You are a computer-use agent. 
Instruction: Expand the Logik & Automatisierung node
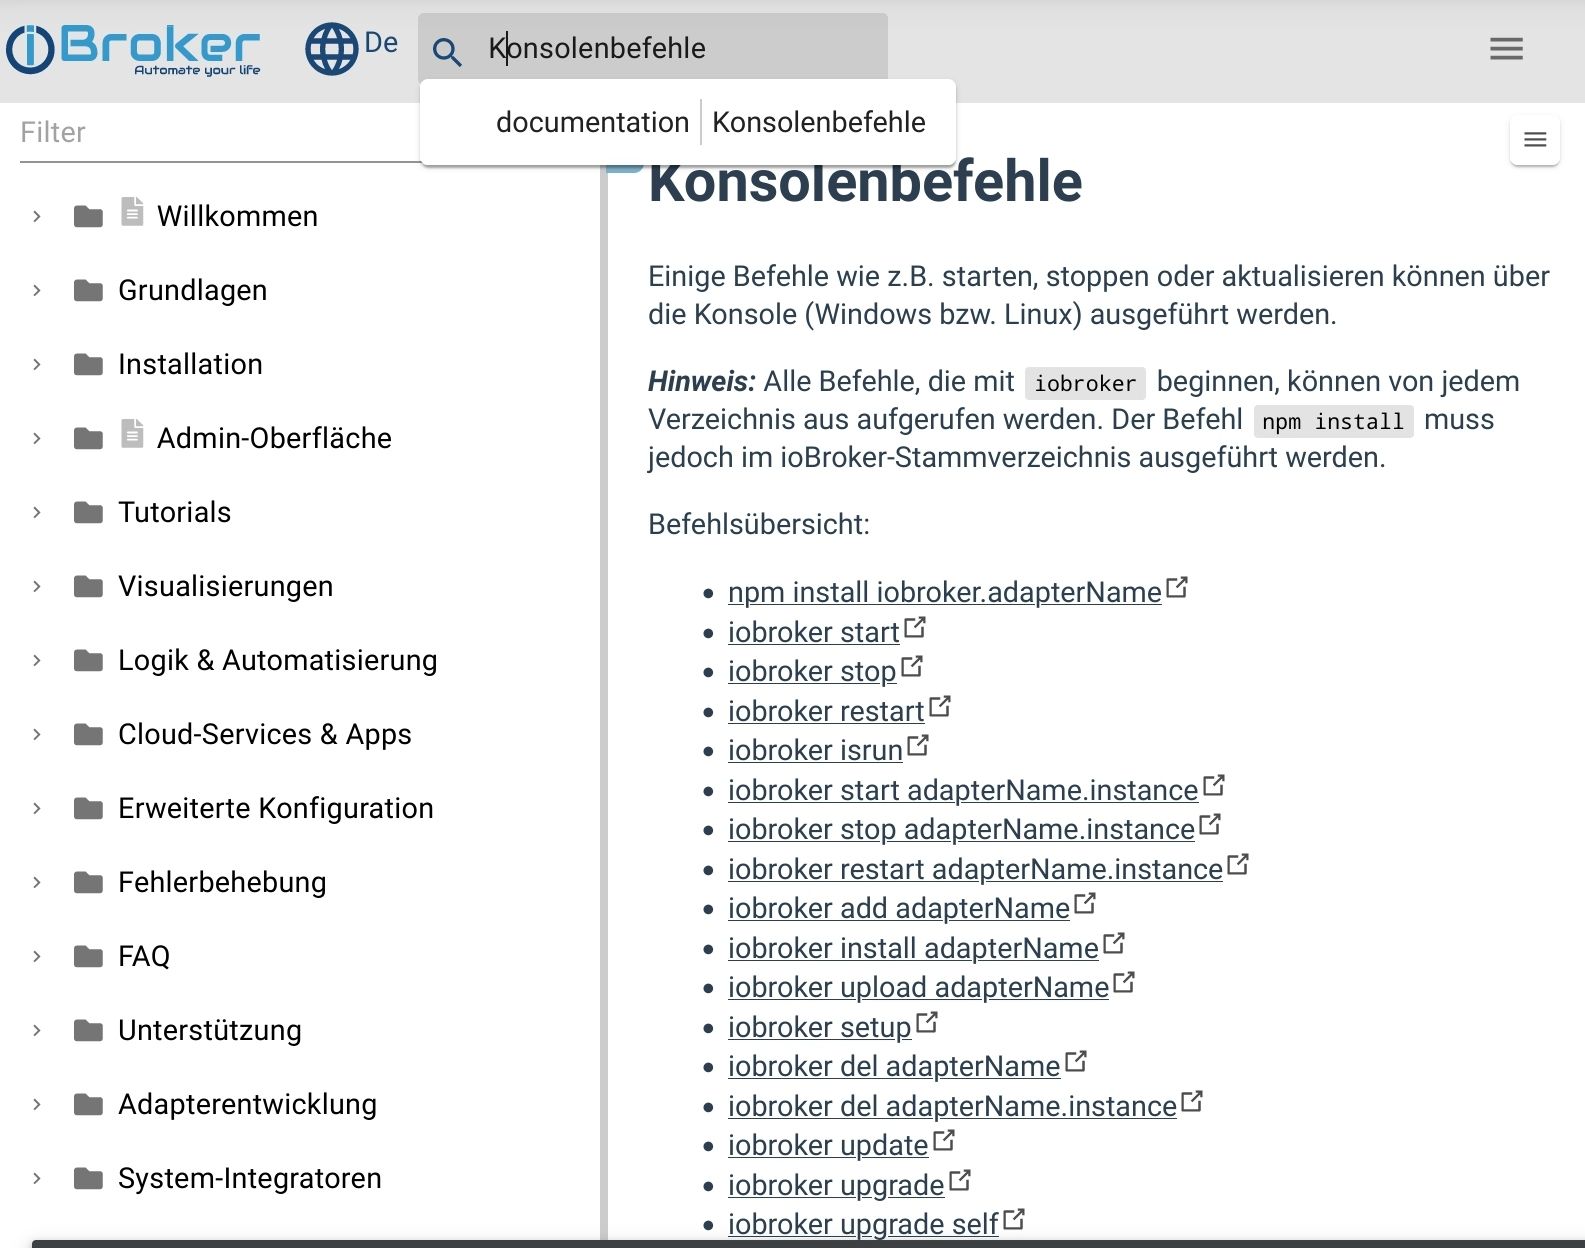(x=37, y=660)
